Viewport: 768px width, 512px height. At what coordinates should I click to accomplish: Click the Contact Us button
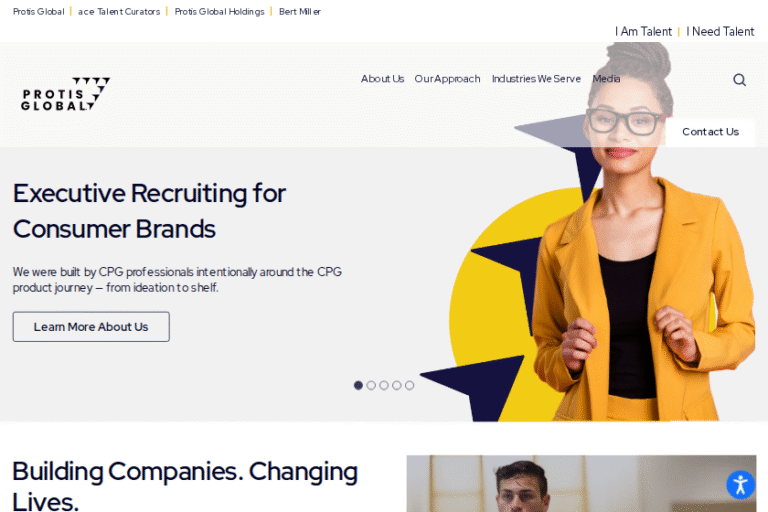pyautogui.click(x=710, y=132)
